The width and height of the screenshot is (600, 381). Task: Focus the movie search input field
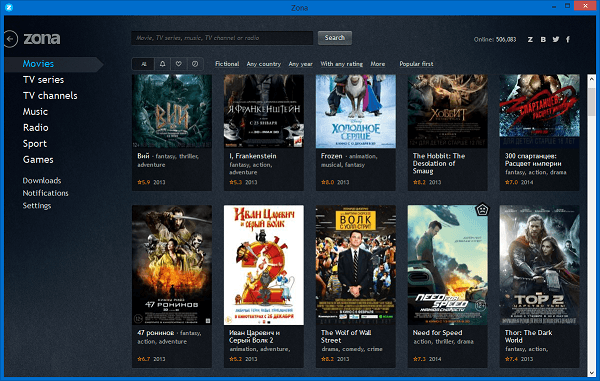222,38
